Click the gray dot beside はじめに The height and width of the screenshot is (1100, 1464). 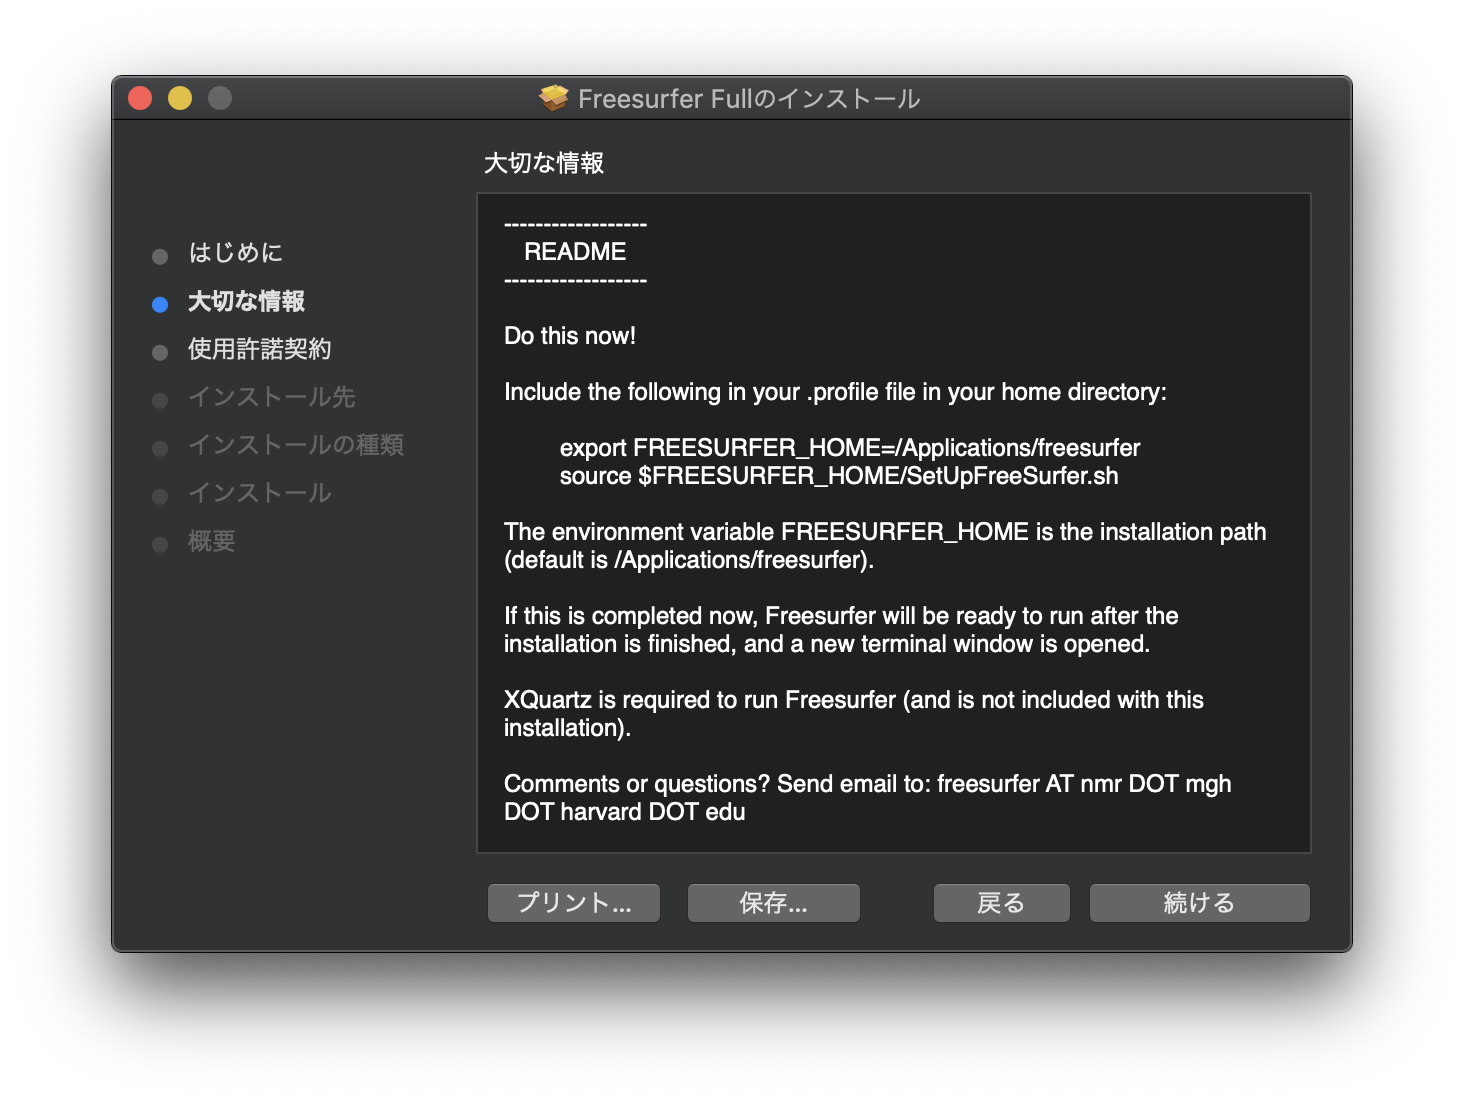tap(160, 255)
